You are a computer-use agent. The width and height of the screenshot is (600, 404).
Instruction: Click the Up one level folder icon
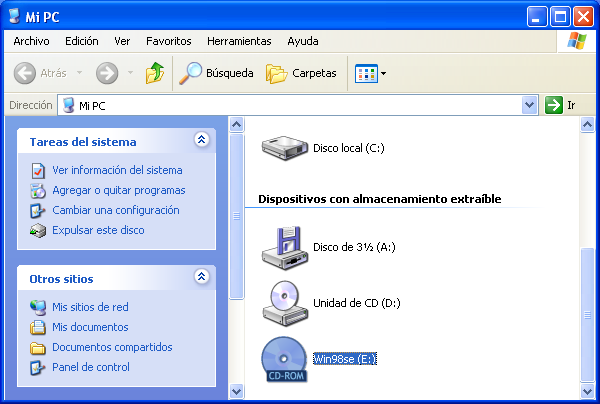(x=154, y=73)
